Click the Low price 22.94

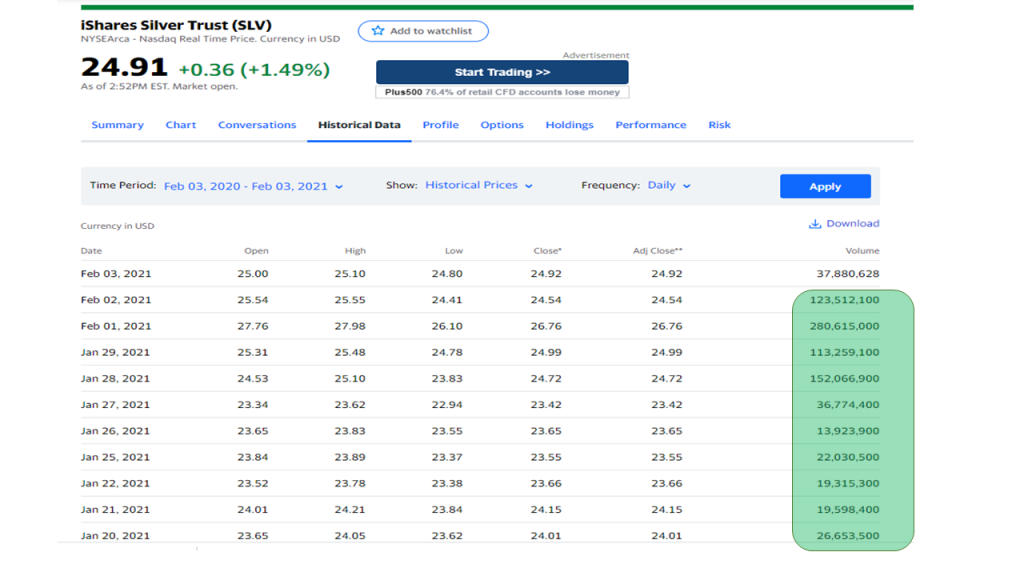pyautogui.click(x=447, y=404)
